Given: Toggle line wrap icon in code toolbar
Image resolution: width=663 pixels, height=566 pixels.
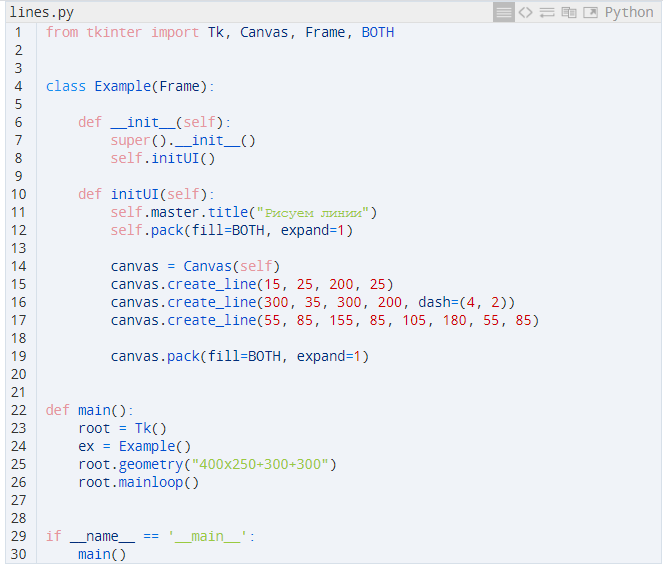Looking at the screenshot, I should 547,12.
